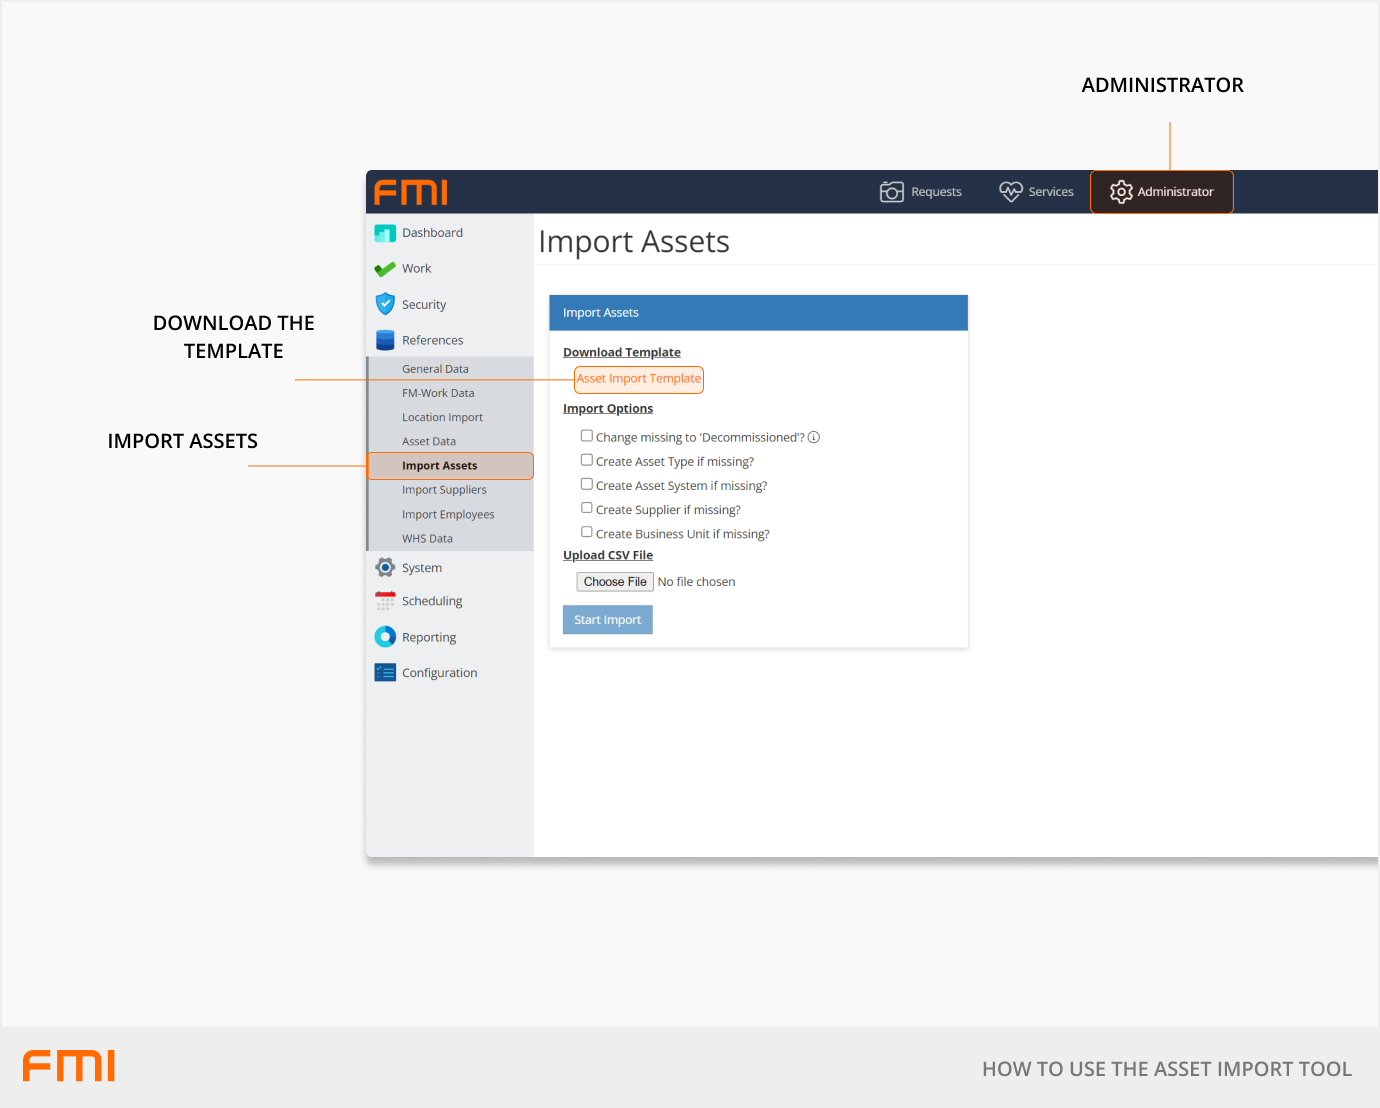Tick Create Asset Type if missing
The image size is (1380, 1108).
587,460
